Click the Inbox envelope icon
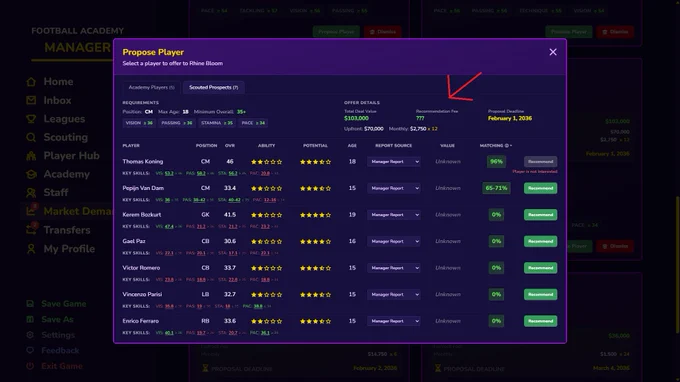This screenshot has width=680, height=382. click(31, 100)
